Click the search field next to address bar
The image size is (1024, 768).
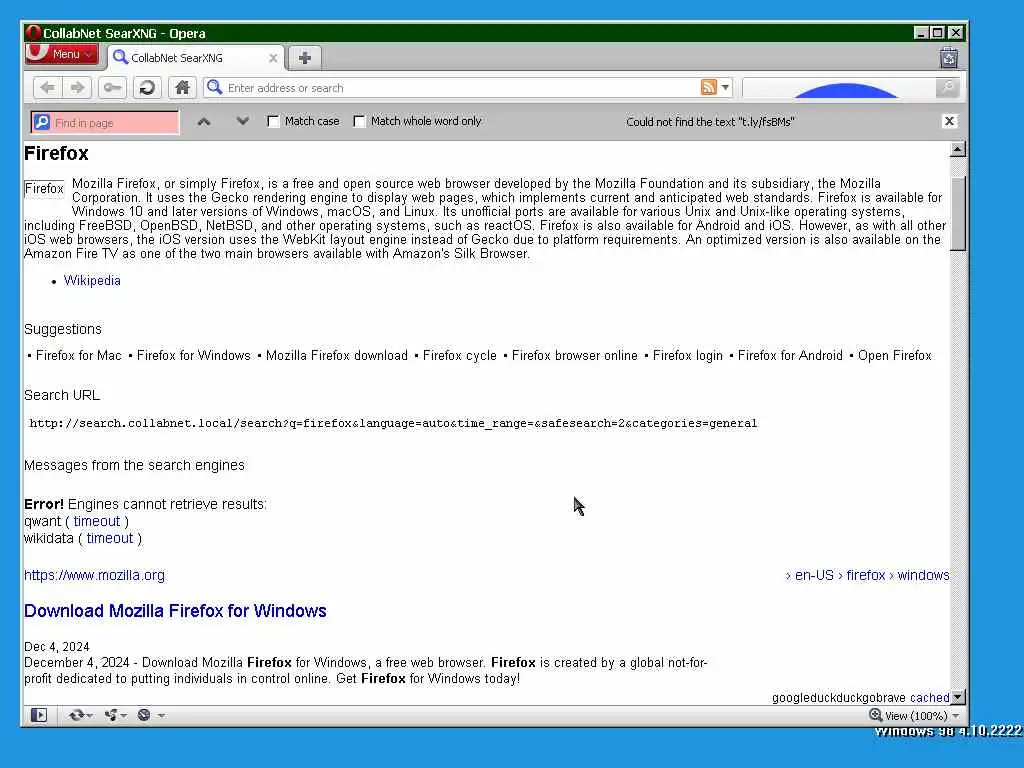[839, 88]
